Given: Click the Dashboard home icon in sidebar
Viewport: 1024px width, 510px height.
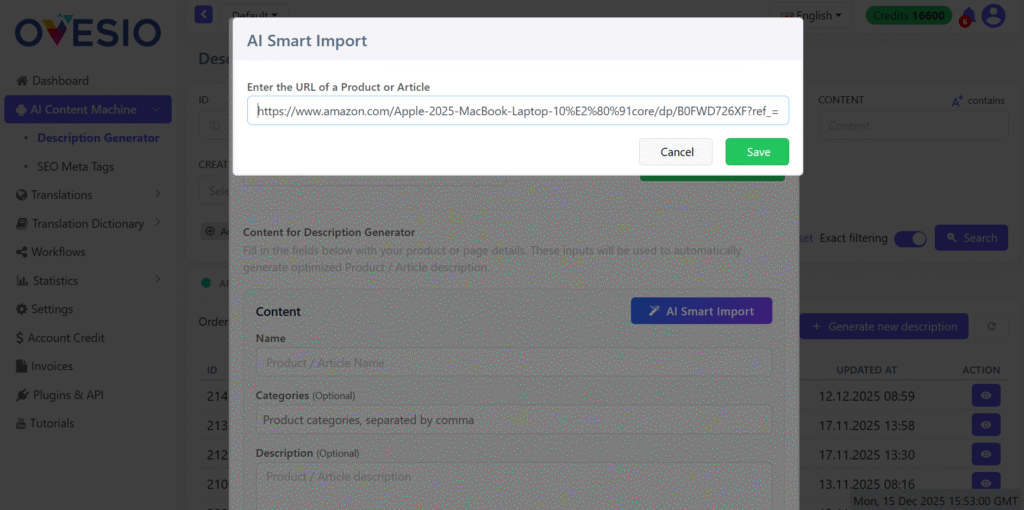Looking at the screenshot, I should pos(22,81).
